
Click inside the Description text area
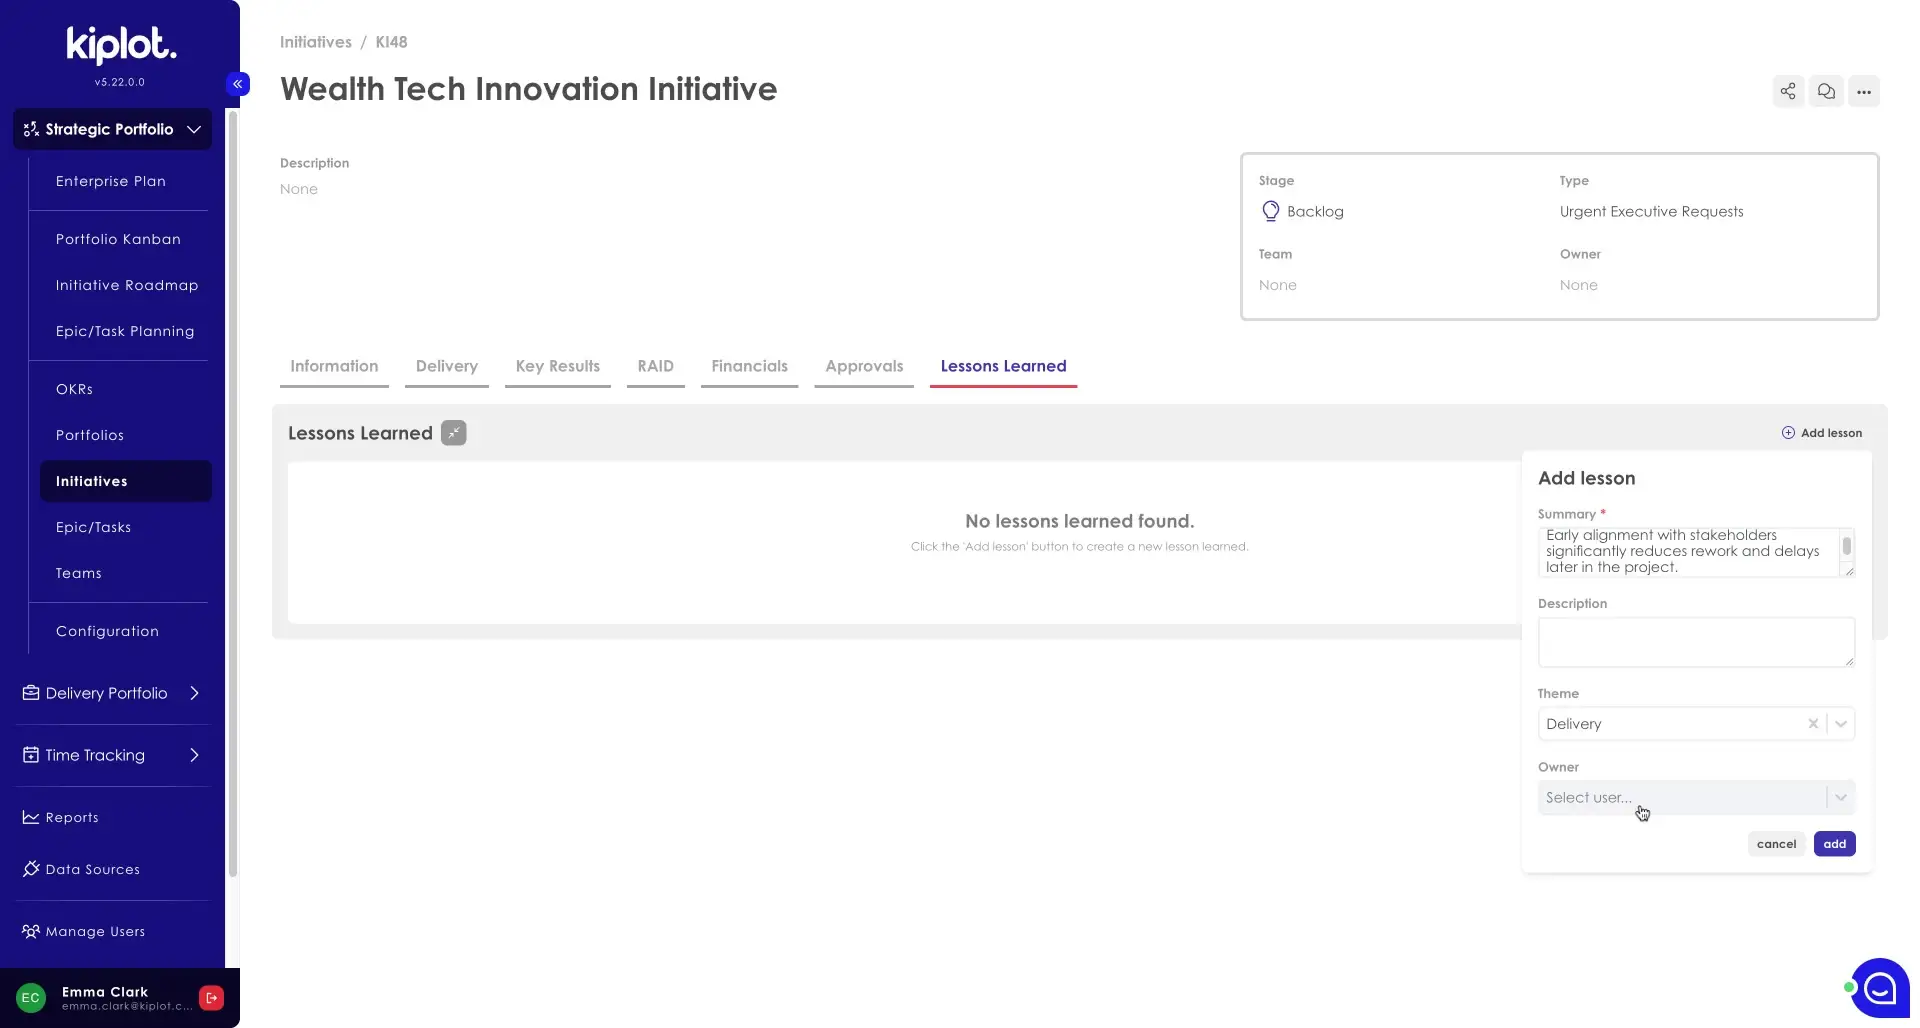click(x=1694, y=642)
